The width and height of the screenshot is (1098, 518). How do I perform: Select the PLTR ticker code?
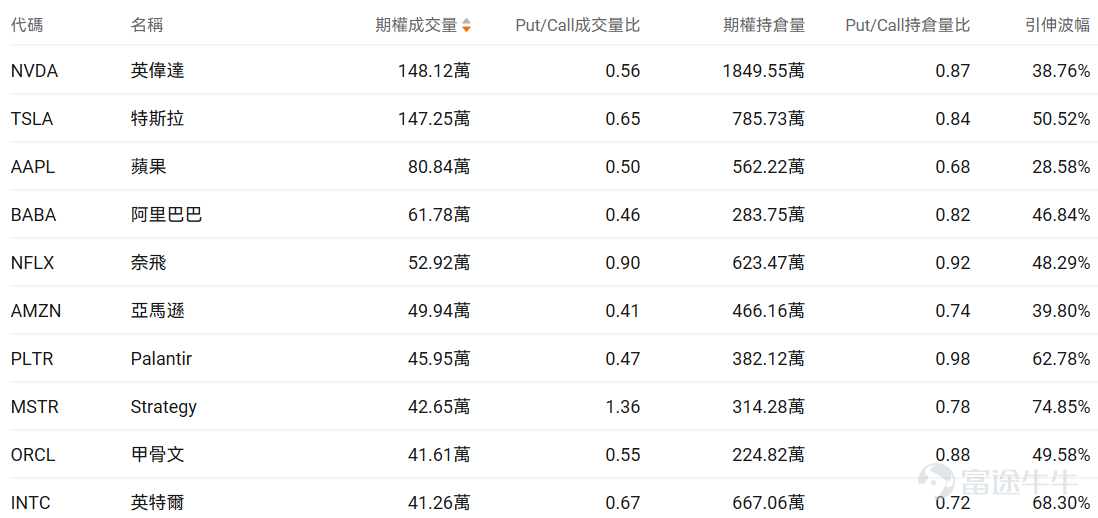(x=32, y=359)
